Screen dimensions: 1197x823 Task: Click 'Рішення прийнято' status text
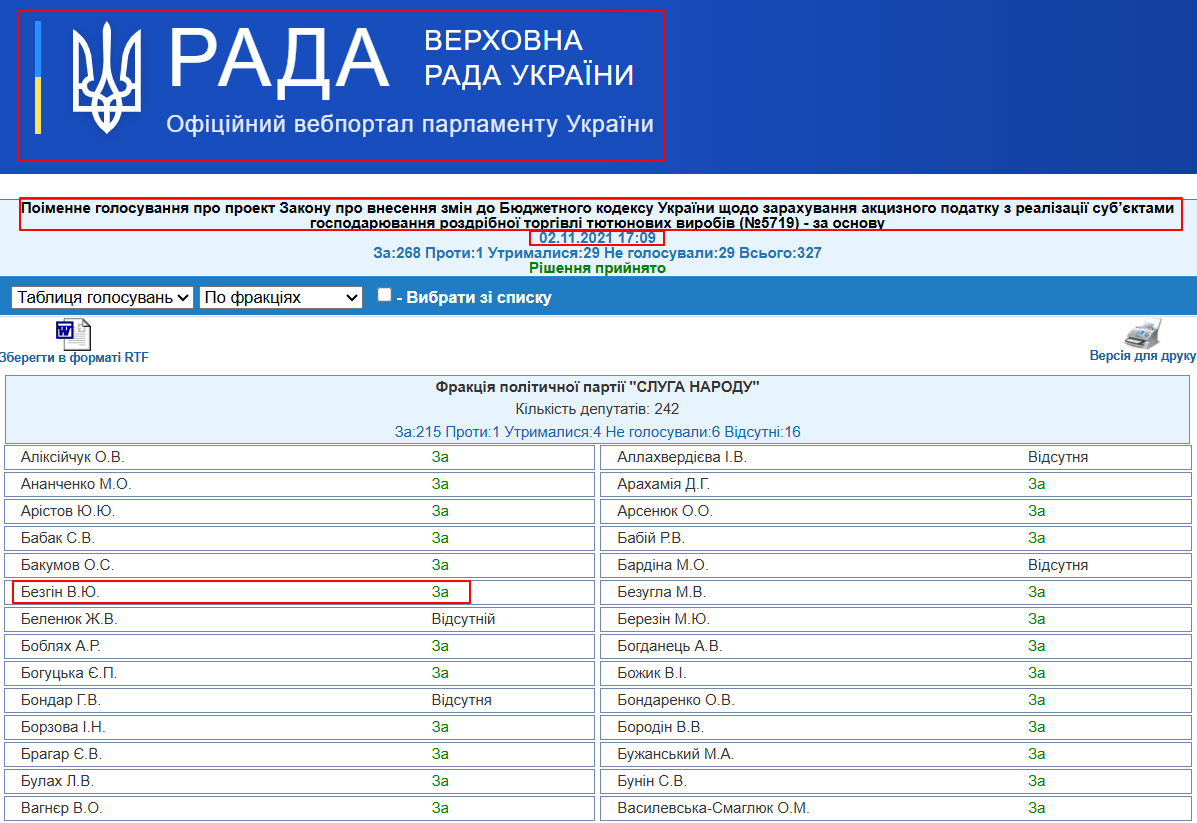[x=597, y=268]
